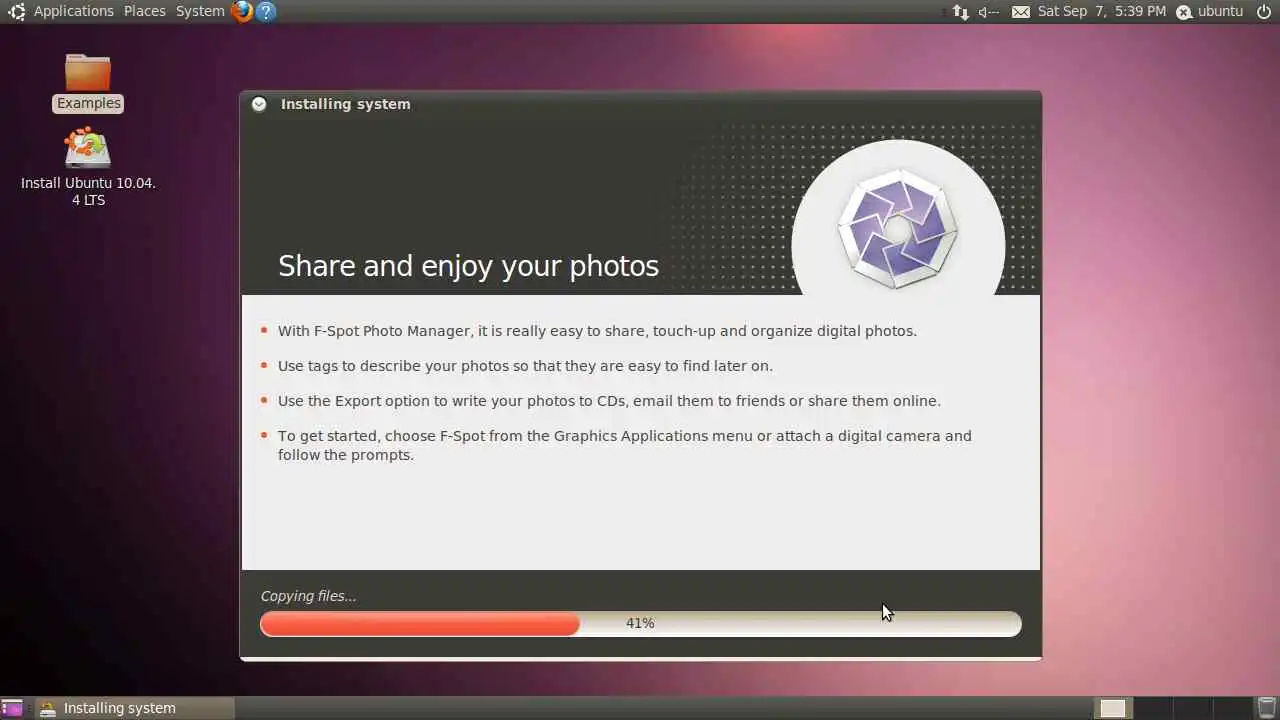Click the F-Spot shutter logo in the slide
The width and height of the screenshot is (1280, 720).
pos(897,229)
